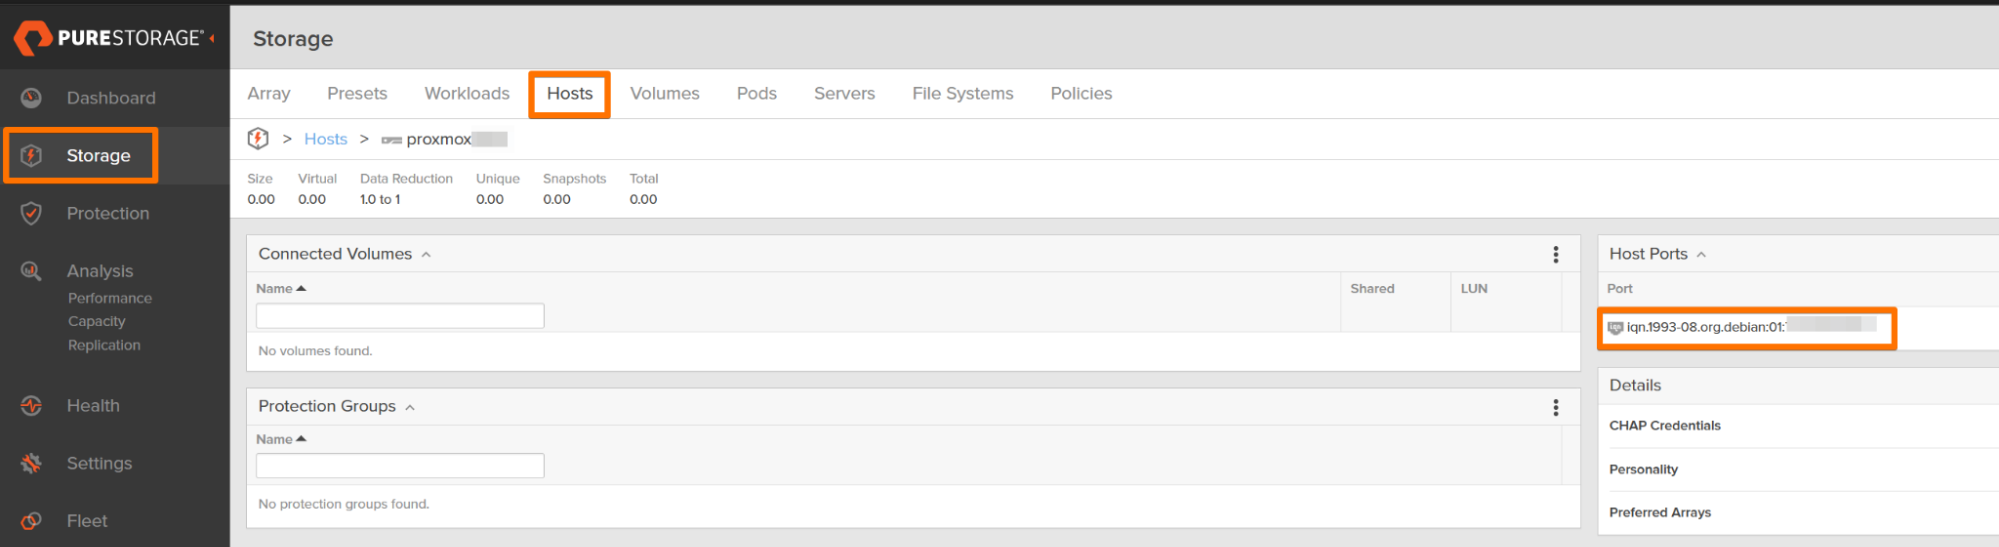Viewport: 1999px width, 547px height.
Task: Open the File Systems tab
Action: 962,94
